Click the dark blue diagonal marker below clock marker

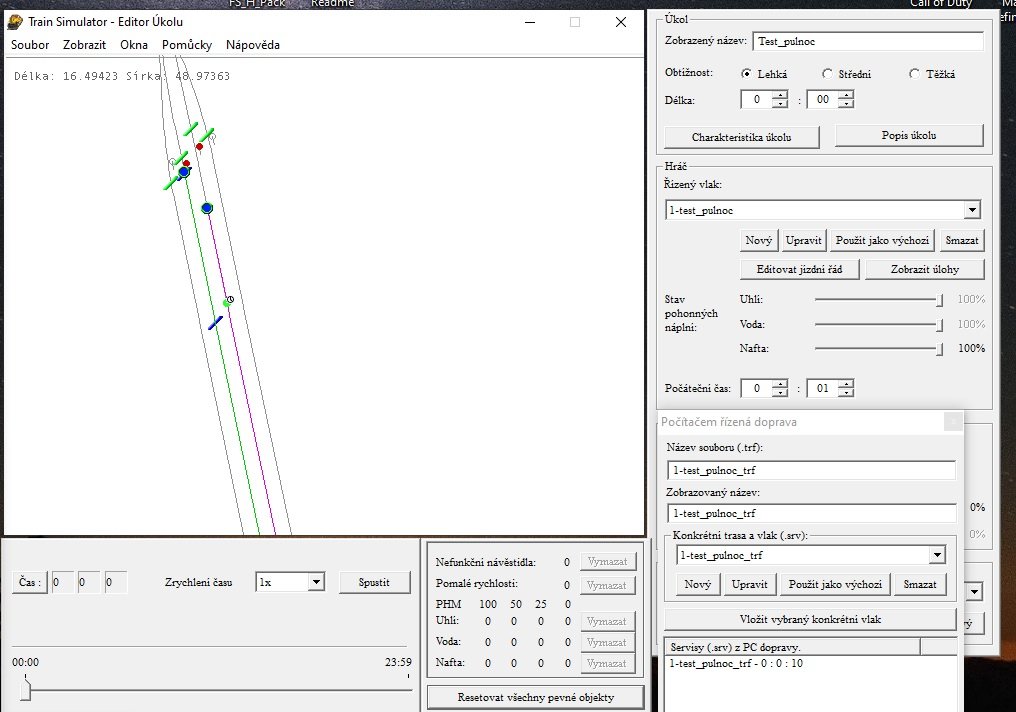click(215, 322)
